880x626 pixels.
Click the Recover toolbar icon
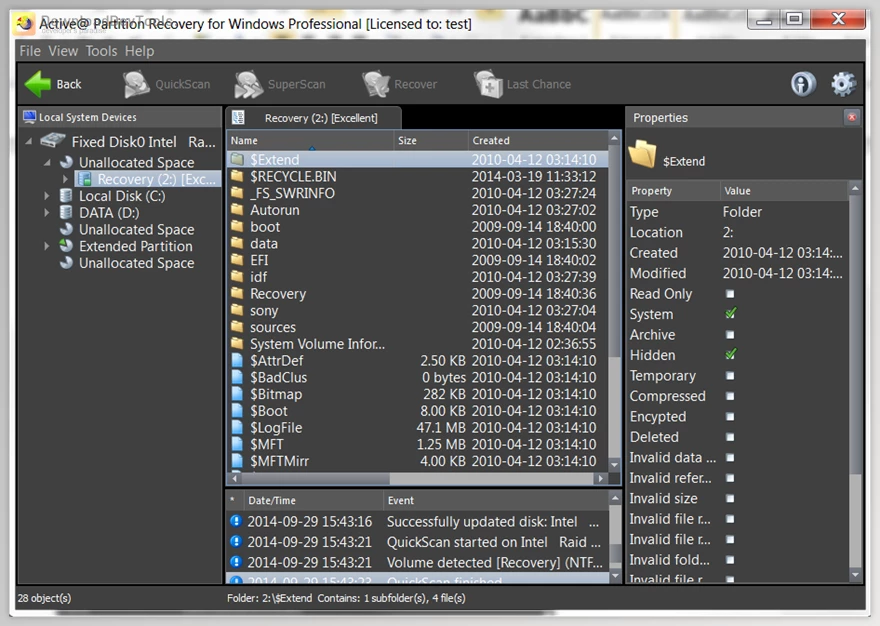coord(376,84)
